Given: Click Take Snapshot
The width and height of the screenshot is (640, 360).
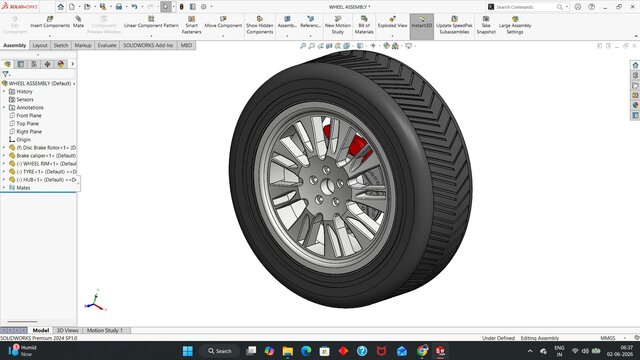Looking at the screenshot, I should (x=486, y=25).
